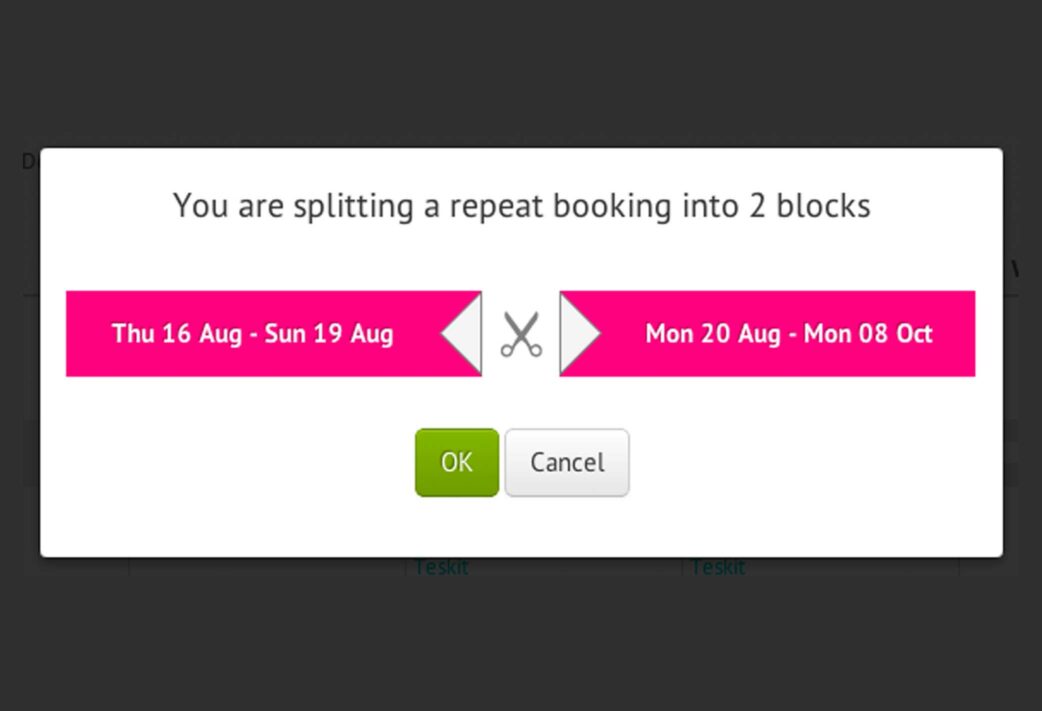Open the left dimmed Teskit link
1042x711 pixels.
coord(441,567)
